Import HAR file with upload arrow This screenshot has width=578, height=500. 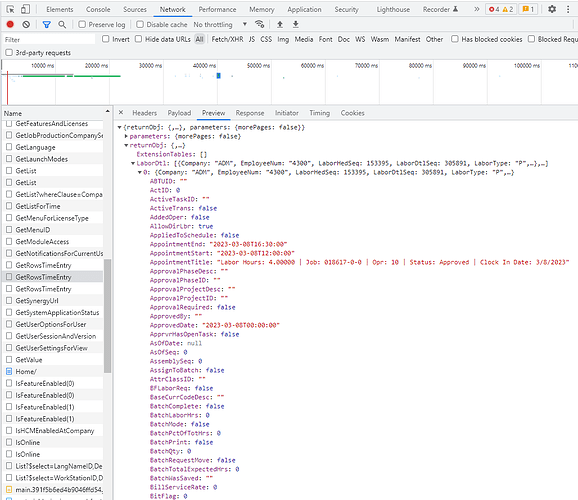point(280,24)
